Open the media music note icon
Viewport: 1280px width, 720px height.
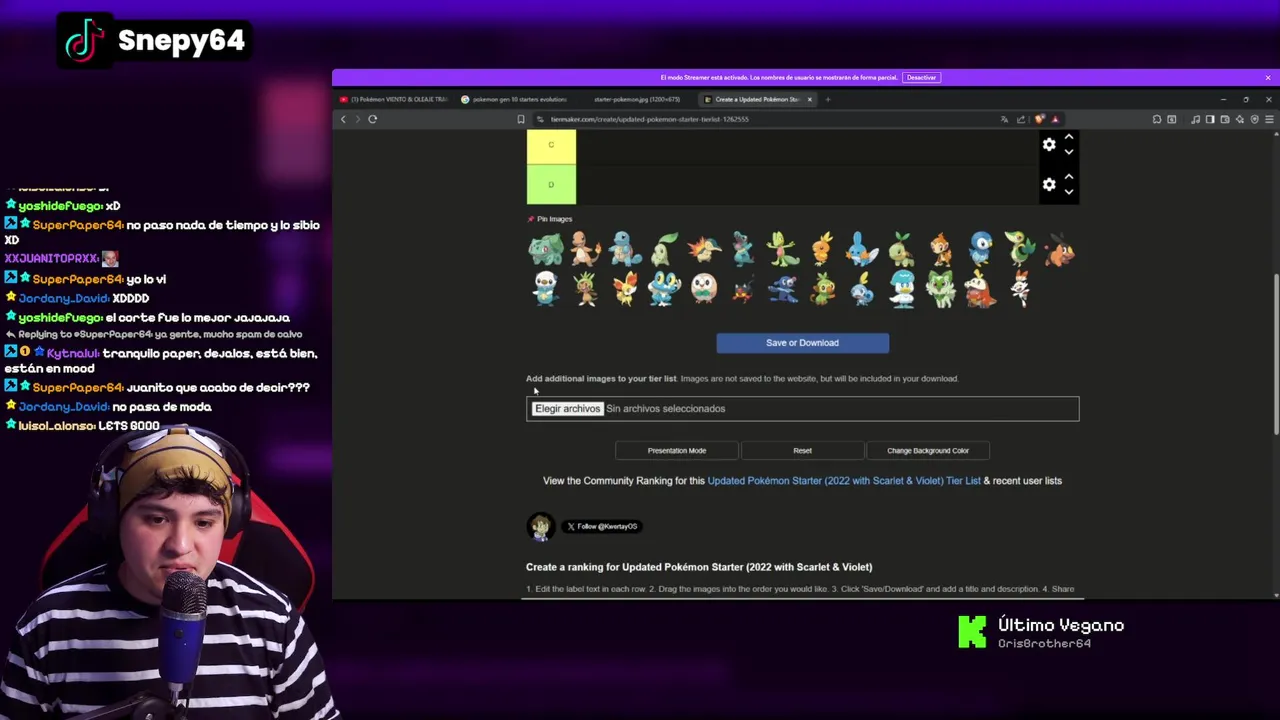tap(1195, 119)
